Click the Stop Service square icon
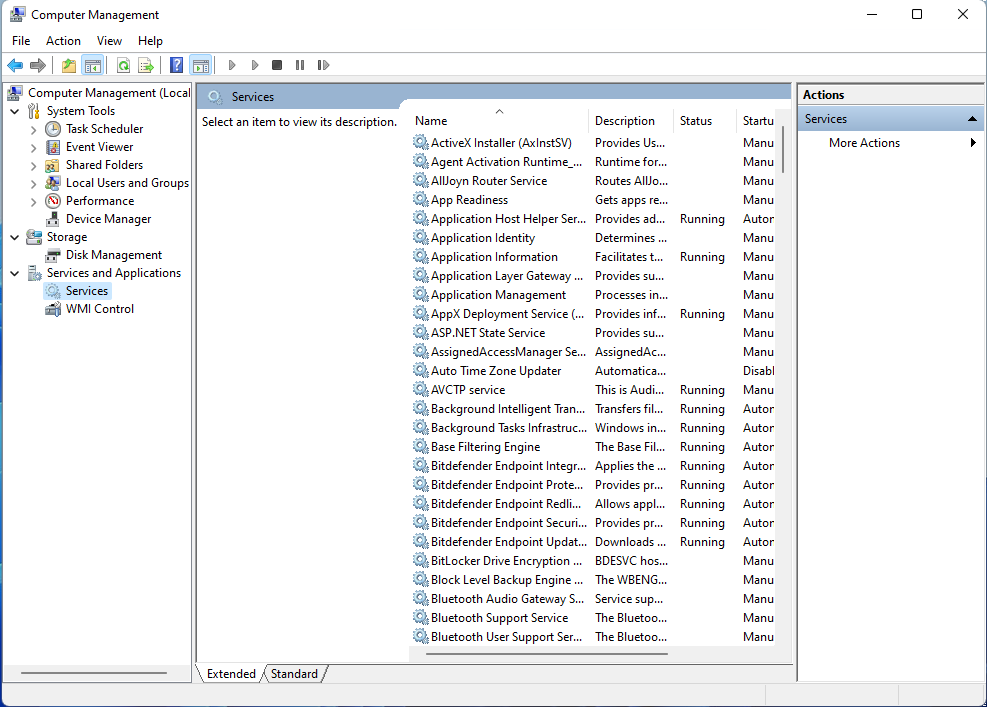Viewport: 987px width, 707px height. click(277, 65)
